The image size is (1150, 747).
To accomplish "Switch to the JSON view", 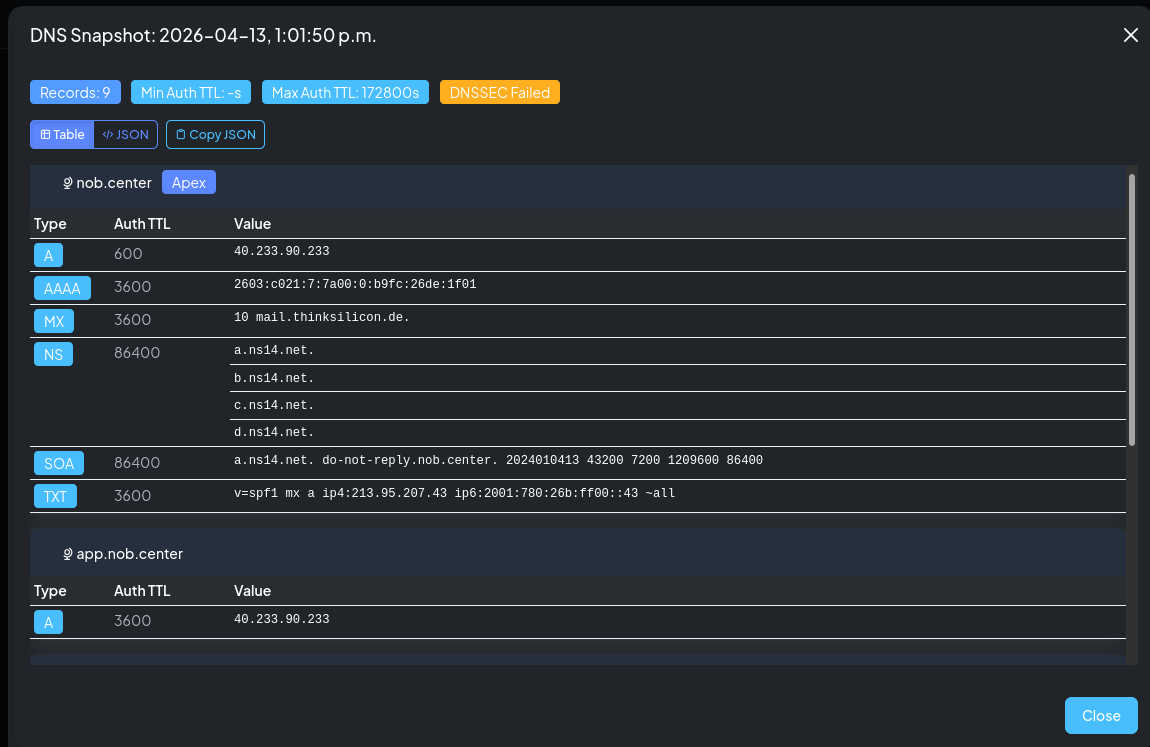I will click(125, 135).
